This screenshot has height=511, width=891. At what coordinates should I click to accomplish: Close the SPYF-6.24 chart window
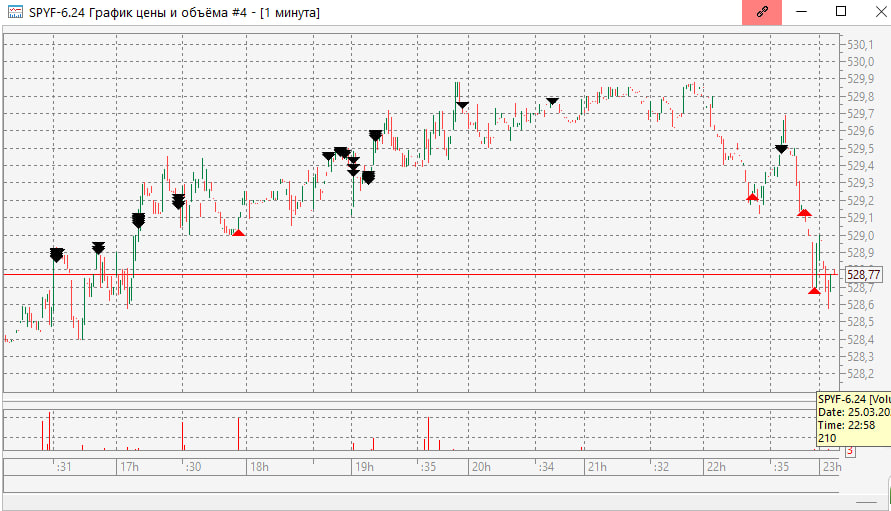click(x=880, y=12)
